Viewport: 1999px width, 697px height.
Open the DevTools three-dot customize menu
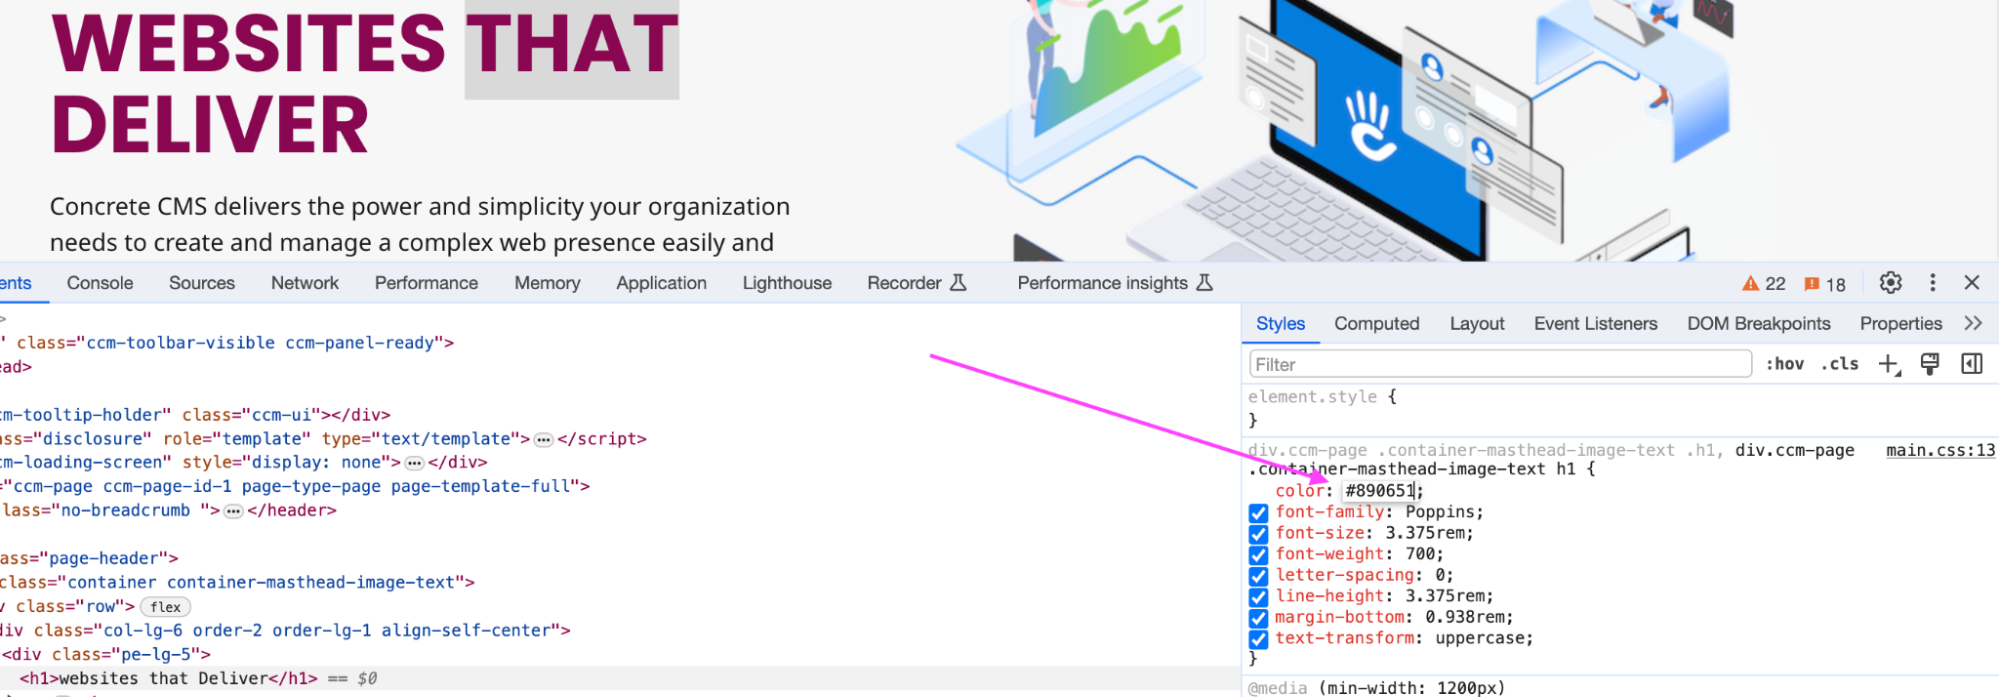point(1932,283)
